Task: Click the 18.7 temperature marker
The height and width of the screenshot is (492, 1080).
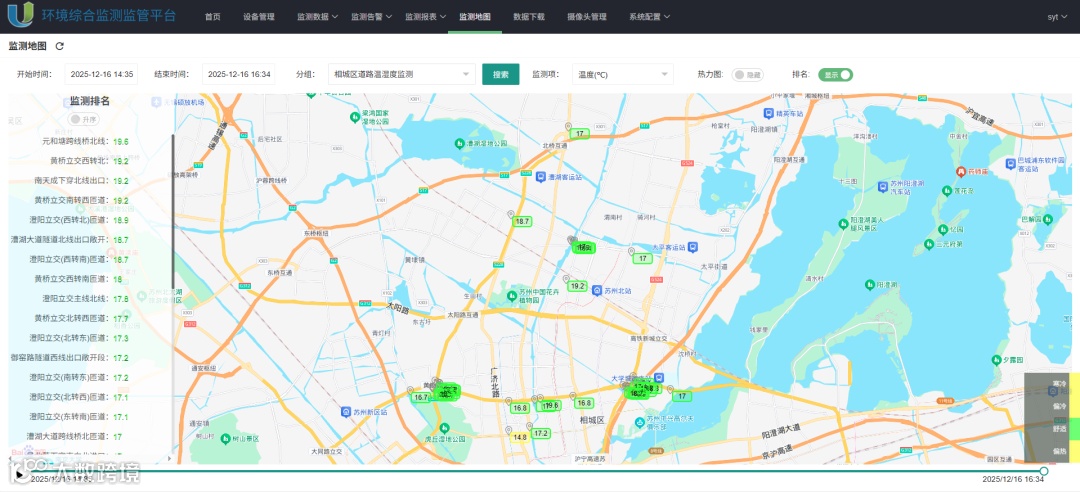Action: coord(522,221)
